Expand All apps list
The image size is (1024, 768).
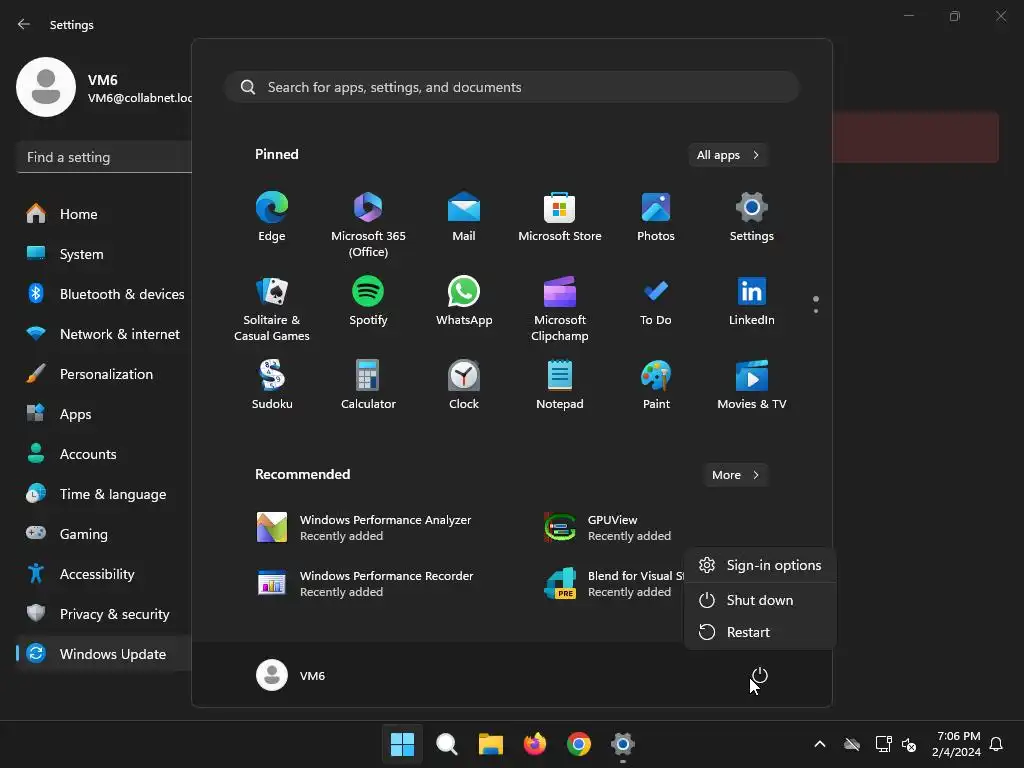click(728, 155)
